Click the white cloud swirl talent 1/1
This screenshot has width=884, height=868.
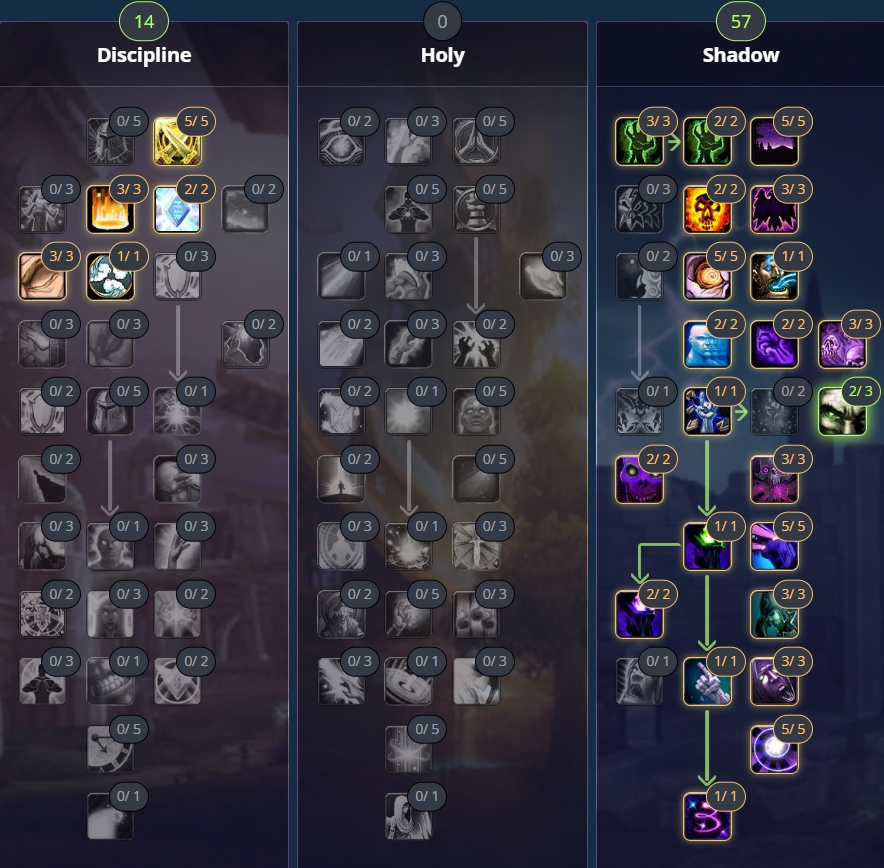click(110, 276)
